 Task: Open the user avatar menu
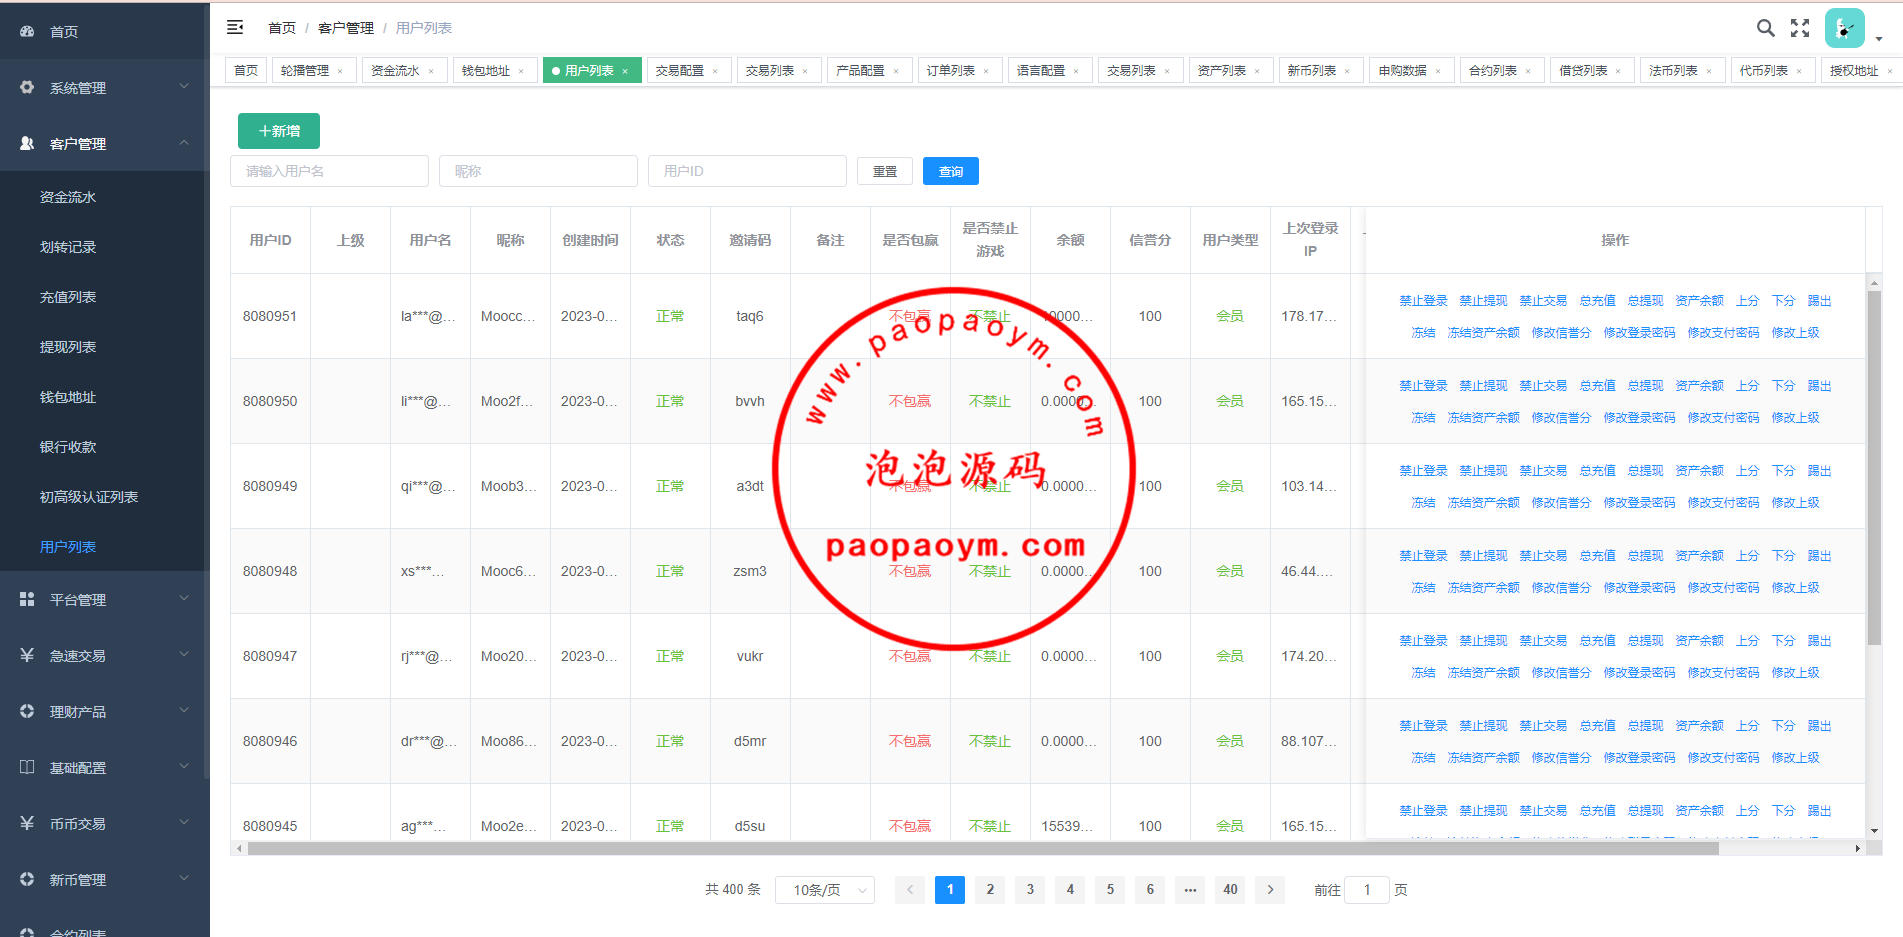tap(1844, 28)
